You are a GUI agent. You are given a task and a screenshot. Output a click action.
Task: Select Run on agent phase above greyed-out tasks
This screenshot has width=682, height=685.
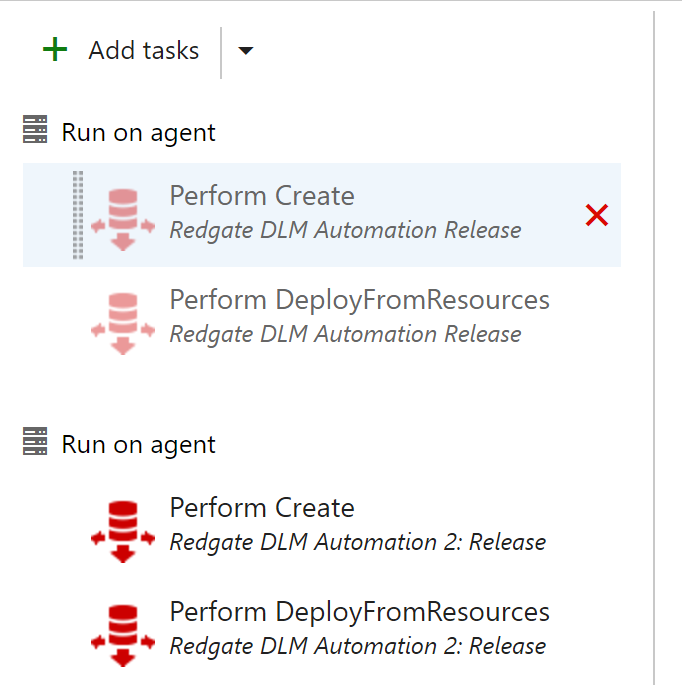click(138, 132)
